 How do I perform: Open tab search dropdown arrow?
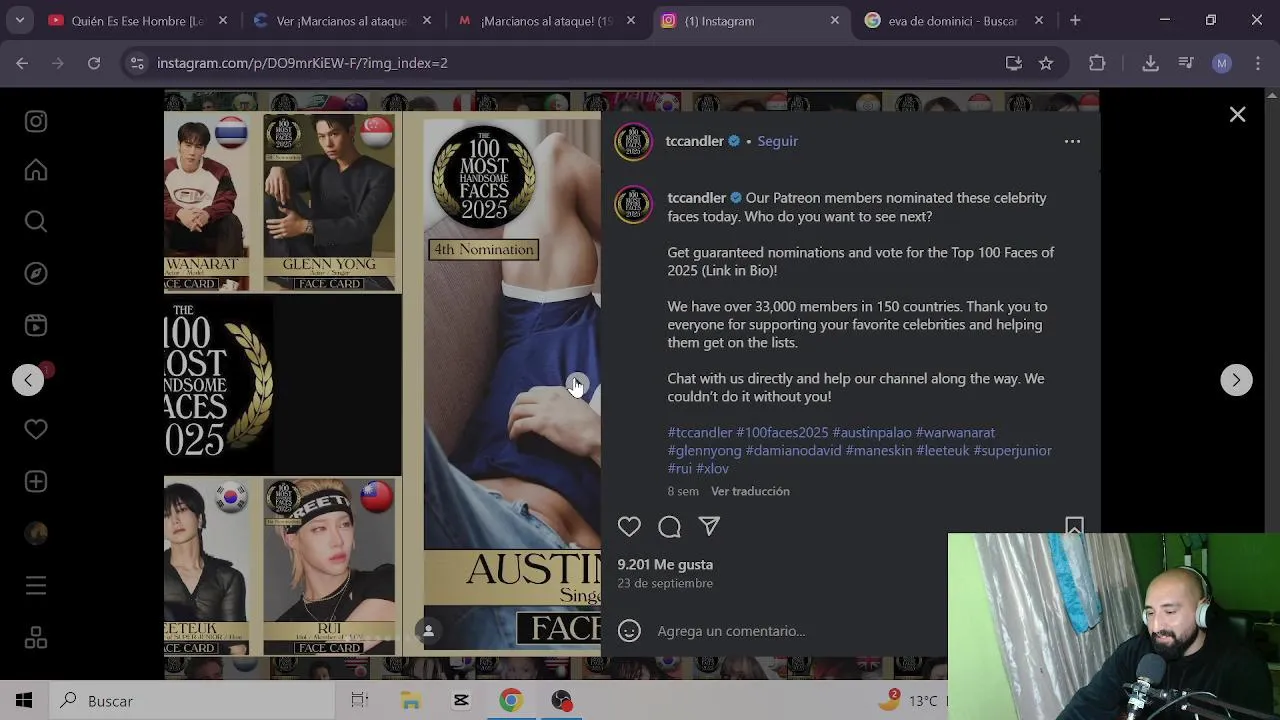coord(19,20)
